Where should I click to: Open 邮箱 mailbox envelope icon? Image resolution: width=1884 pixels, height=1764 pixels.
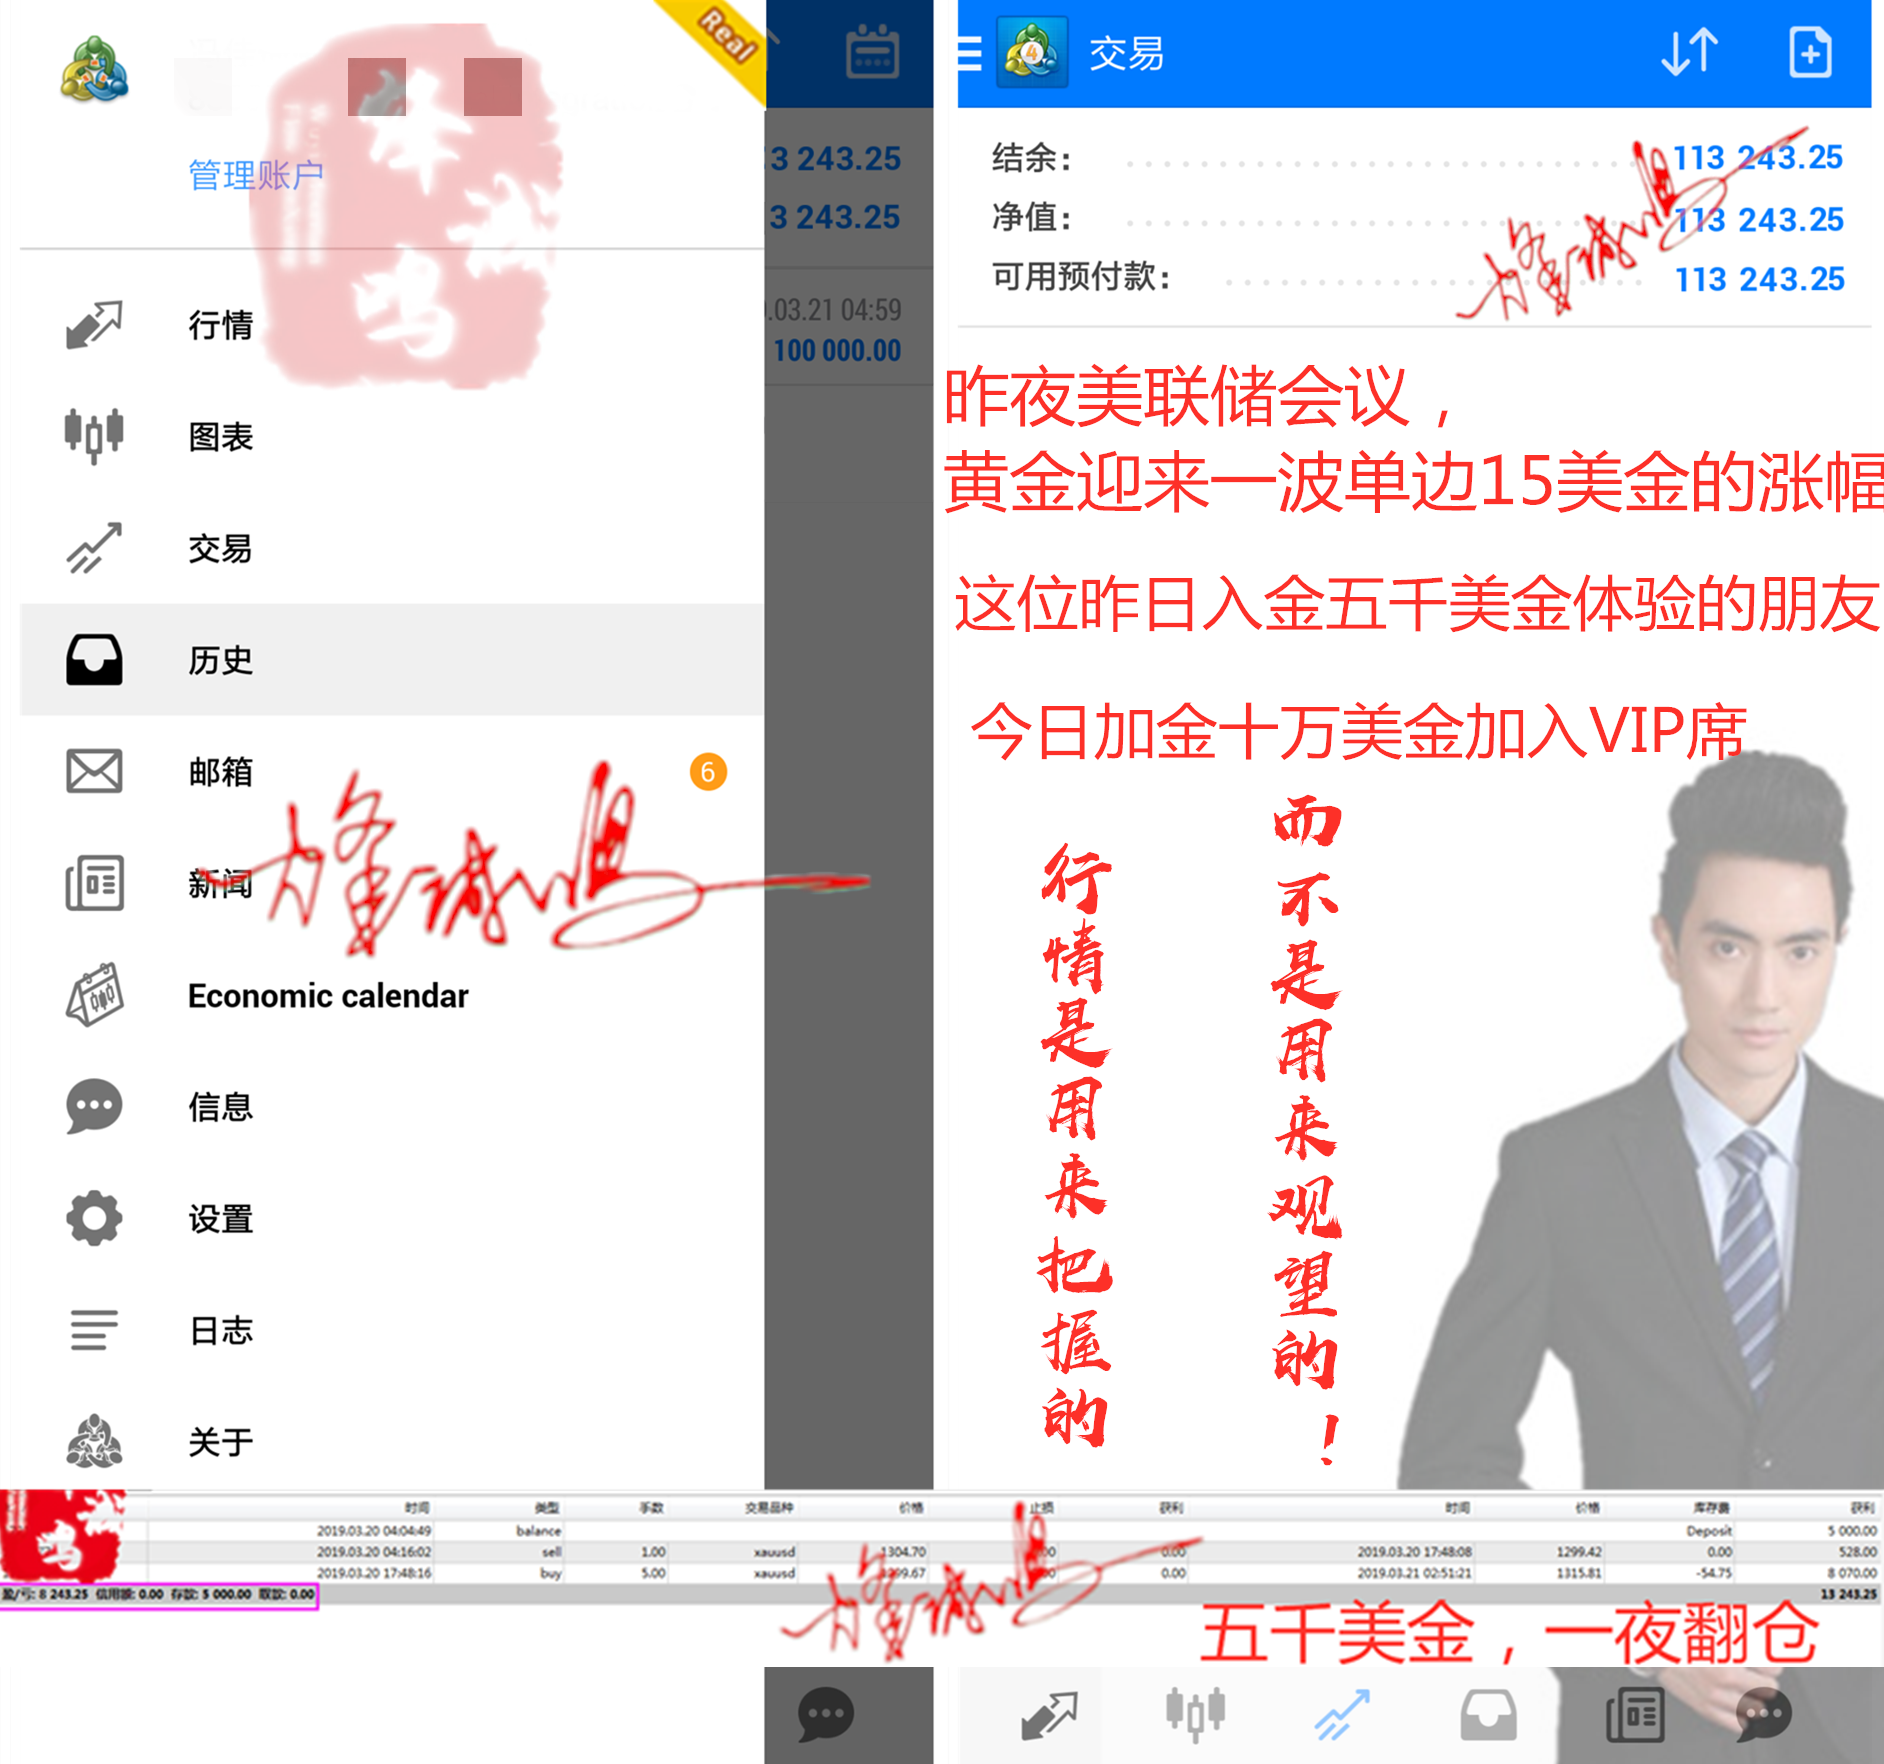click(94, 772)
